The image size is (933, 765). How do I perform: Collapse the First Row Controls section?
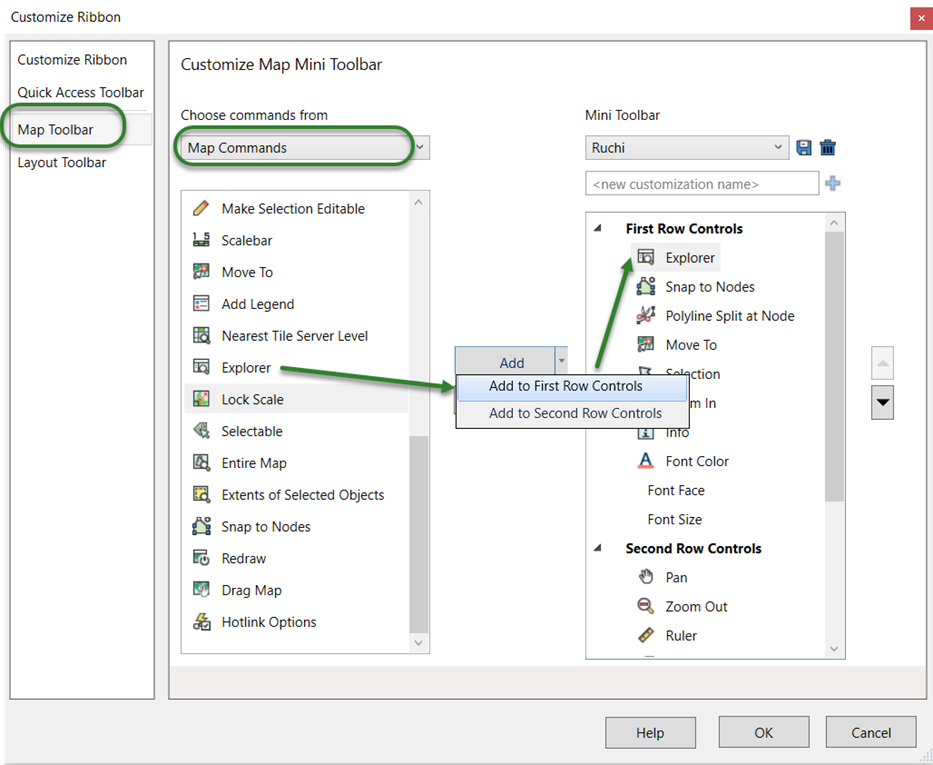(600, 228)
